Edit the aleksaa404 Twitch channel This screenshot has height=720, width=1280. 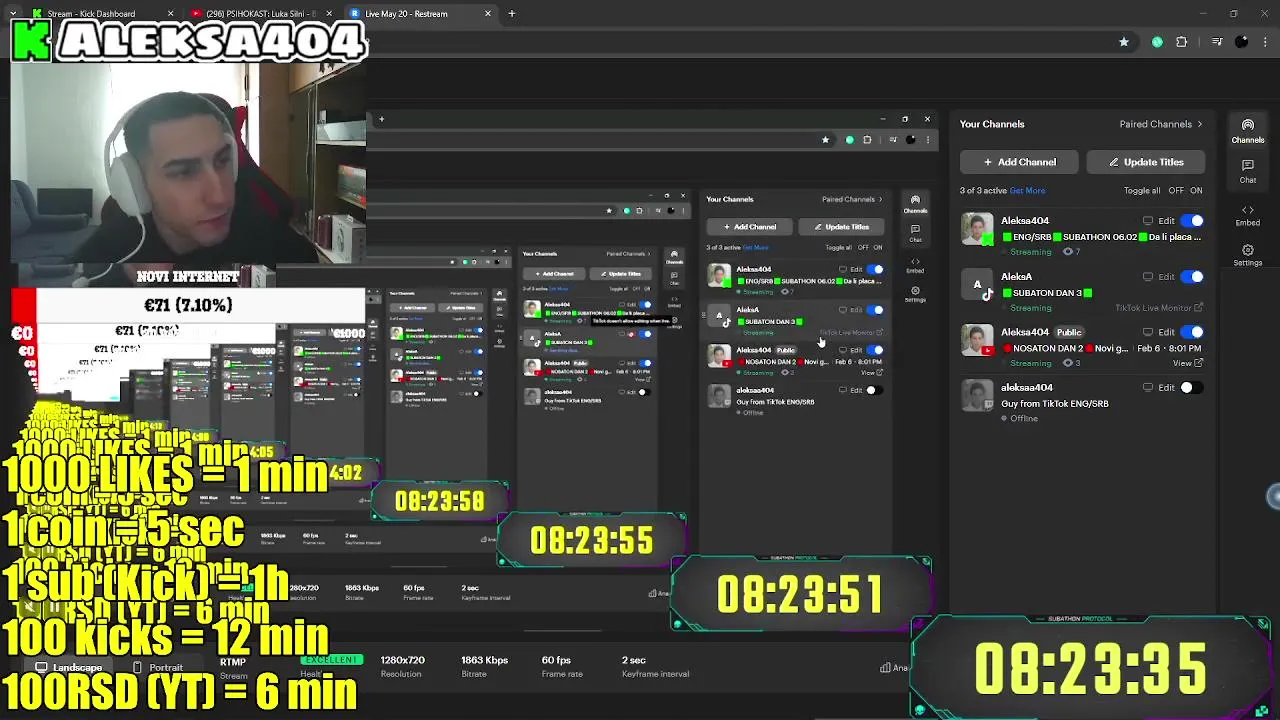coord(1166,388)
